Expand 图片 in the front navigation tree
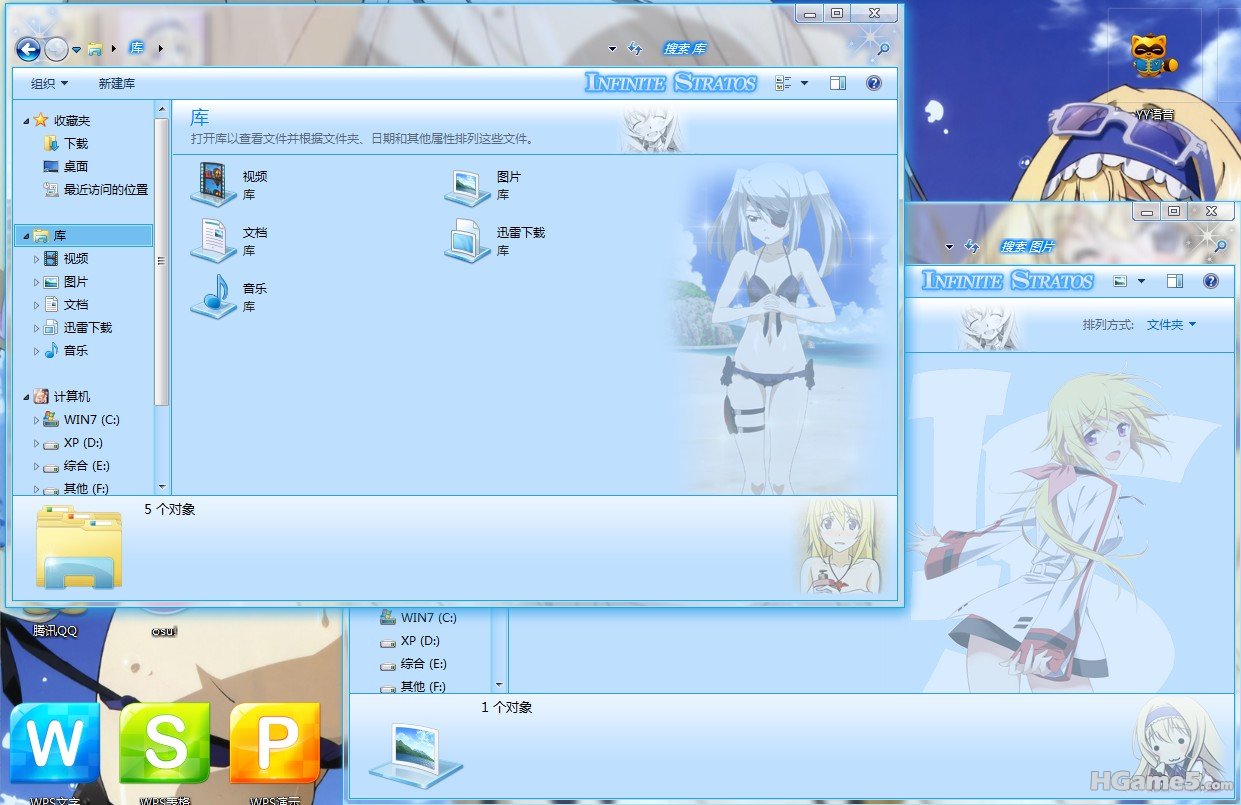This screenshot has height=805, width=1241. 37,282
